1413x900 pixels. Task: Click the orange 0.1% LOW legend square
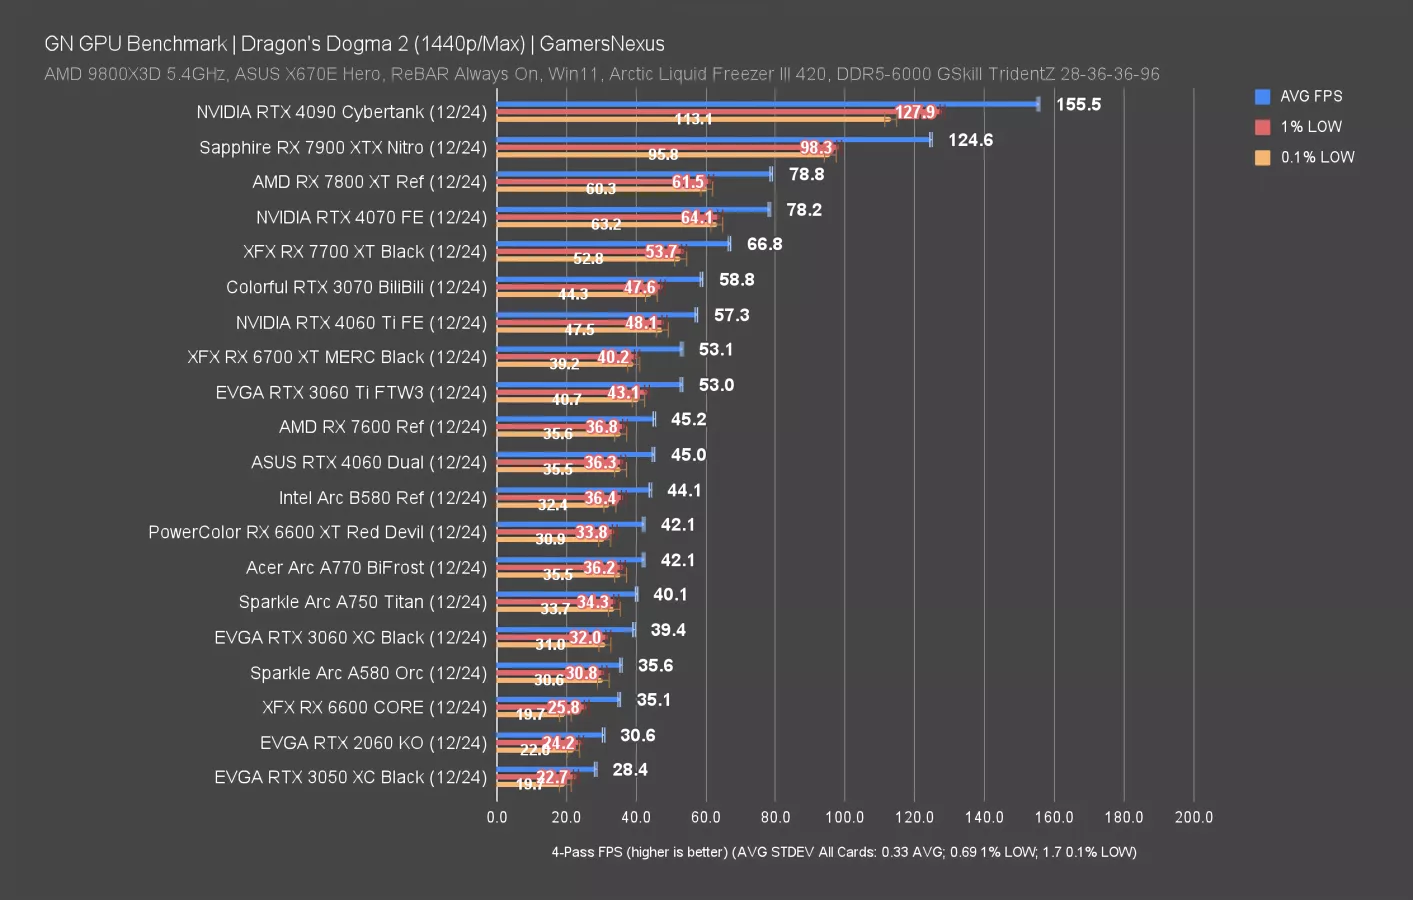tap(1262, 157)
